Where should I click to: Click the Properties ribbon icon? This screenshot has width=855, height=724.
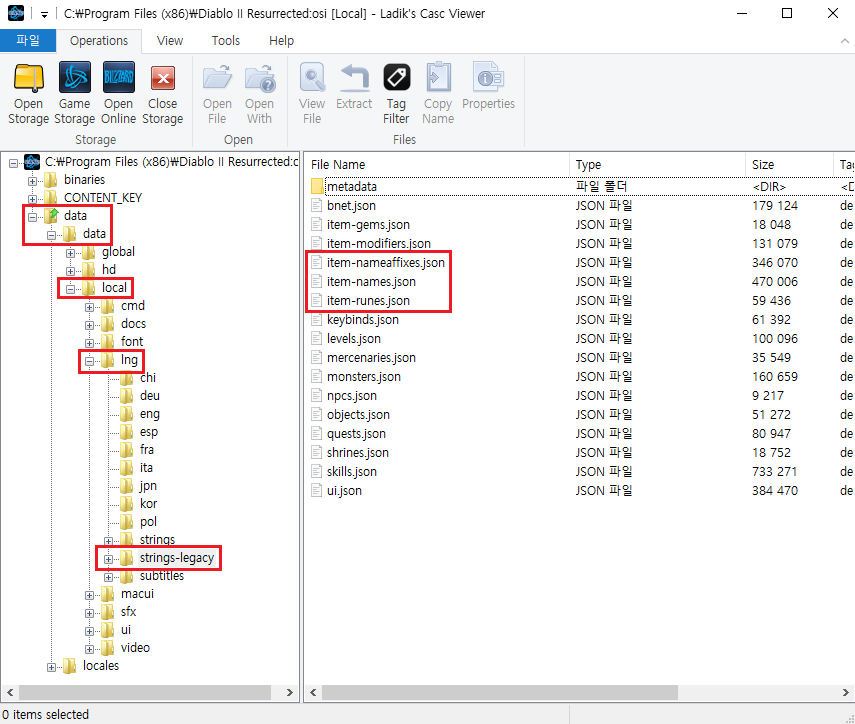pos(489,78)
